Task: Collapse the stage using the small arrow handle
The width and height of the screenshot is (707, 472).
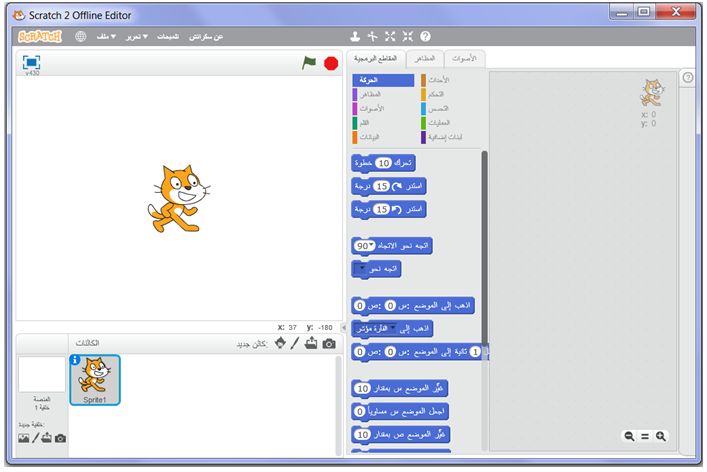Action: pos(344,328)
